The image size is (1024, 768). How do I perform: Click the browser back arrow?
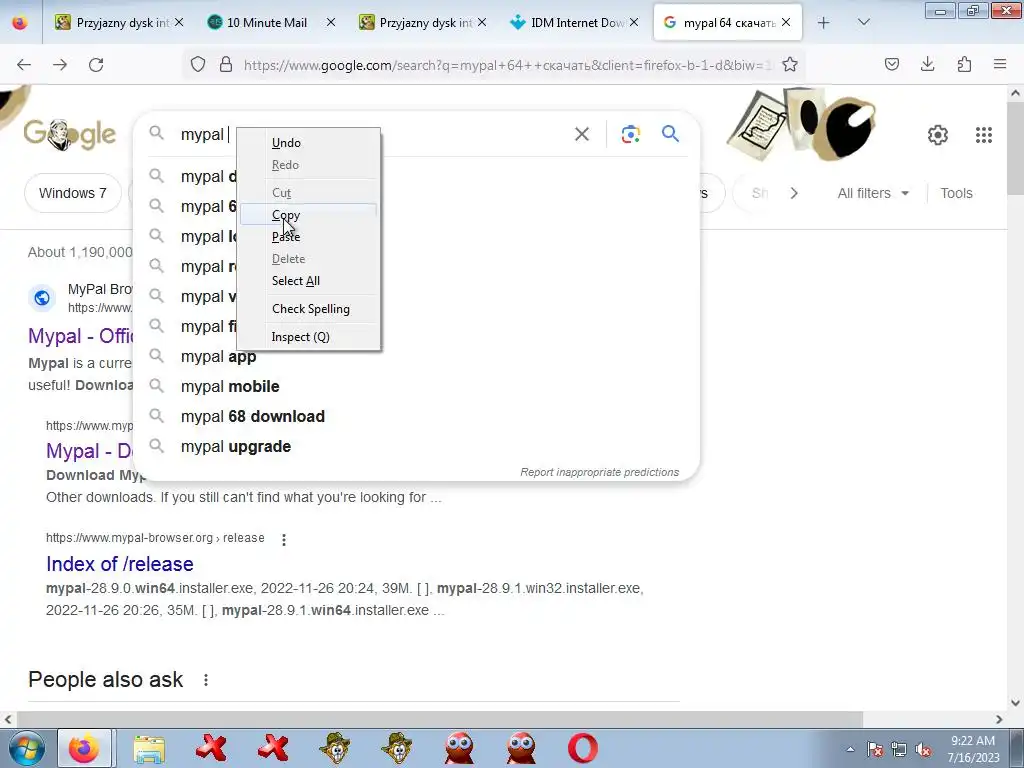[24, 65]
